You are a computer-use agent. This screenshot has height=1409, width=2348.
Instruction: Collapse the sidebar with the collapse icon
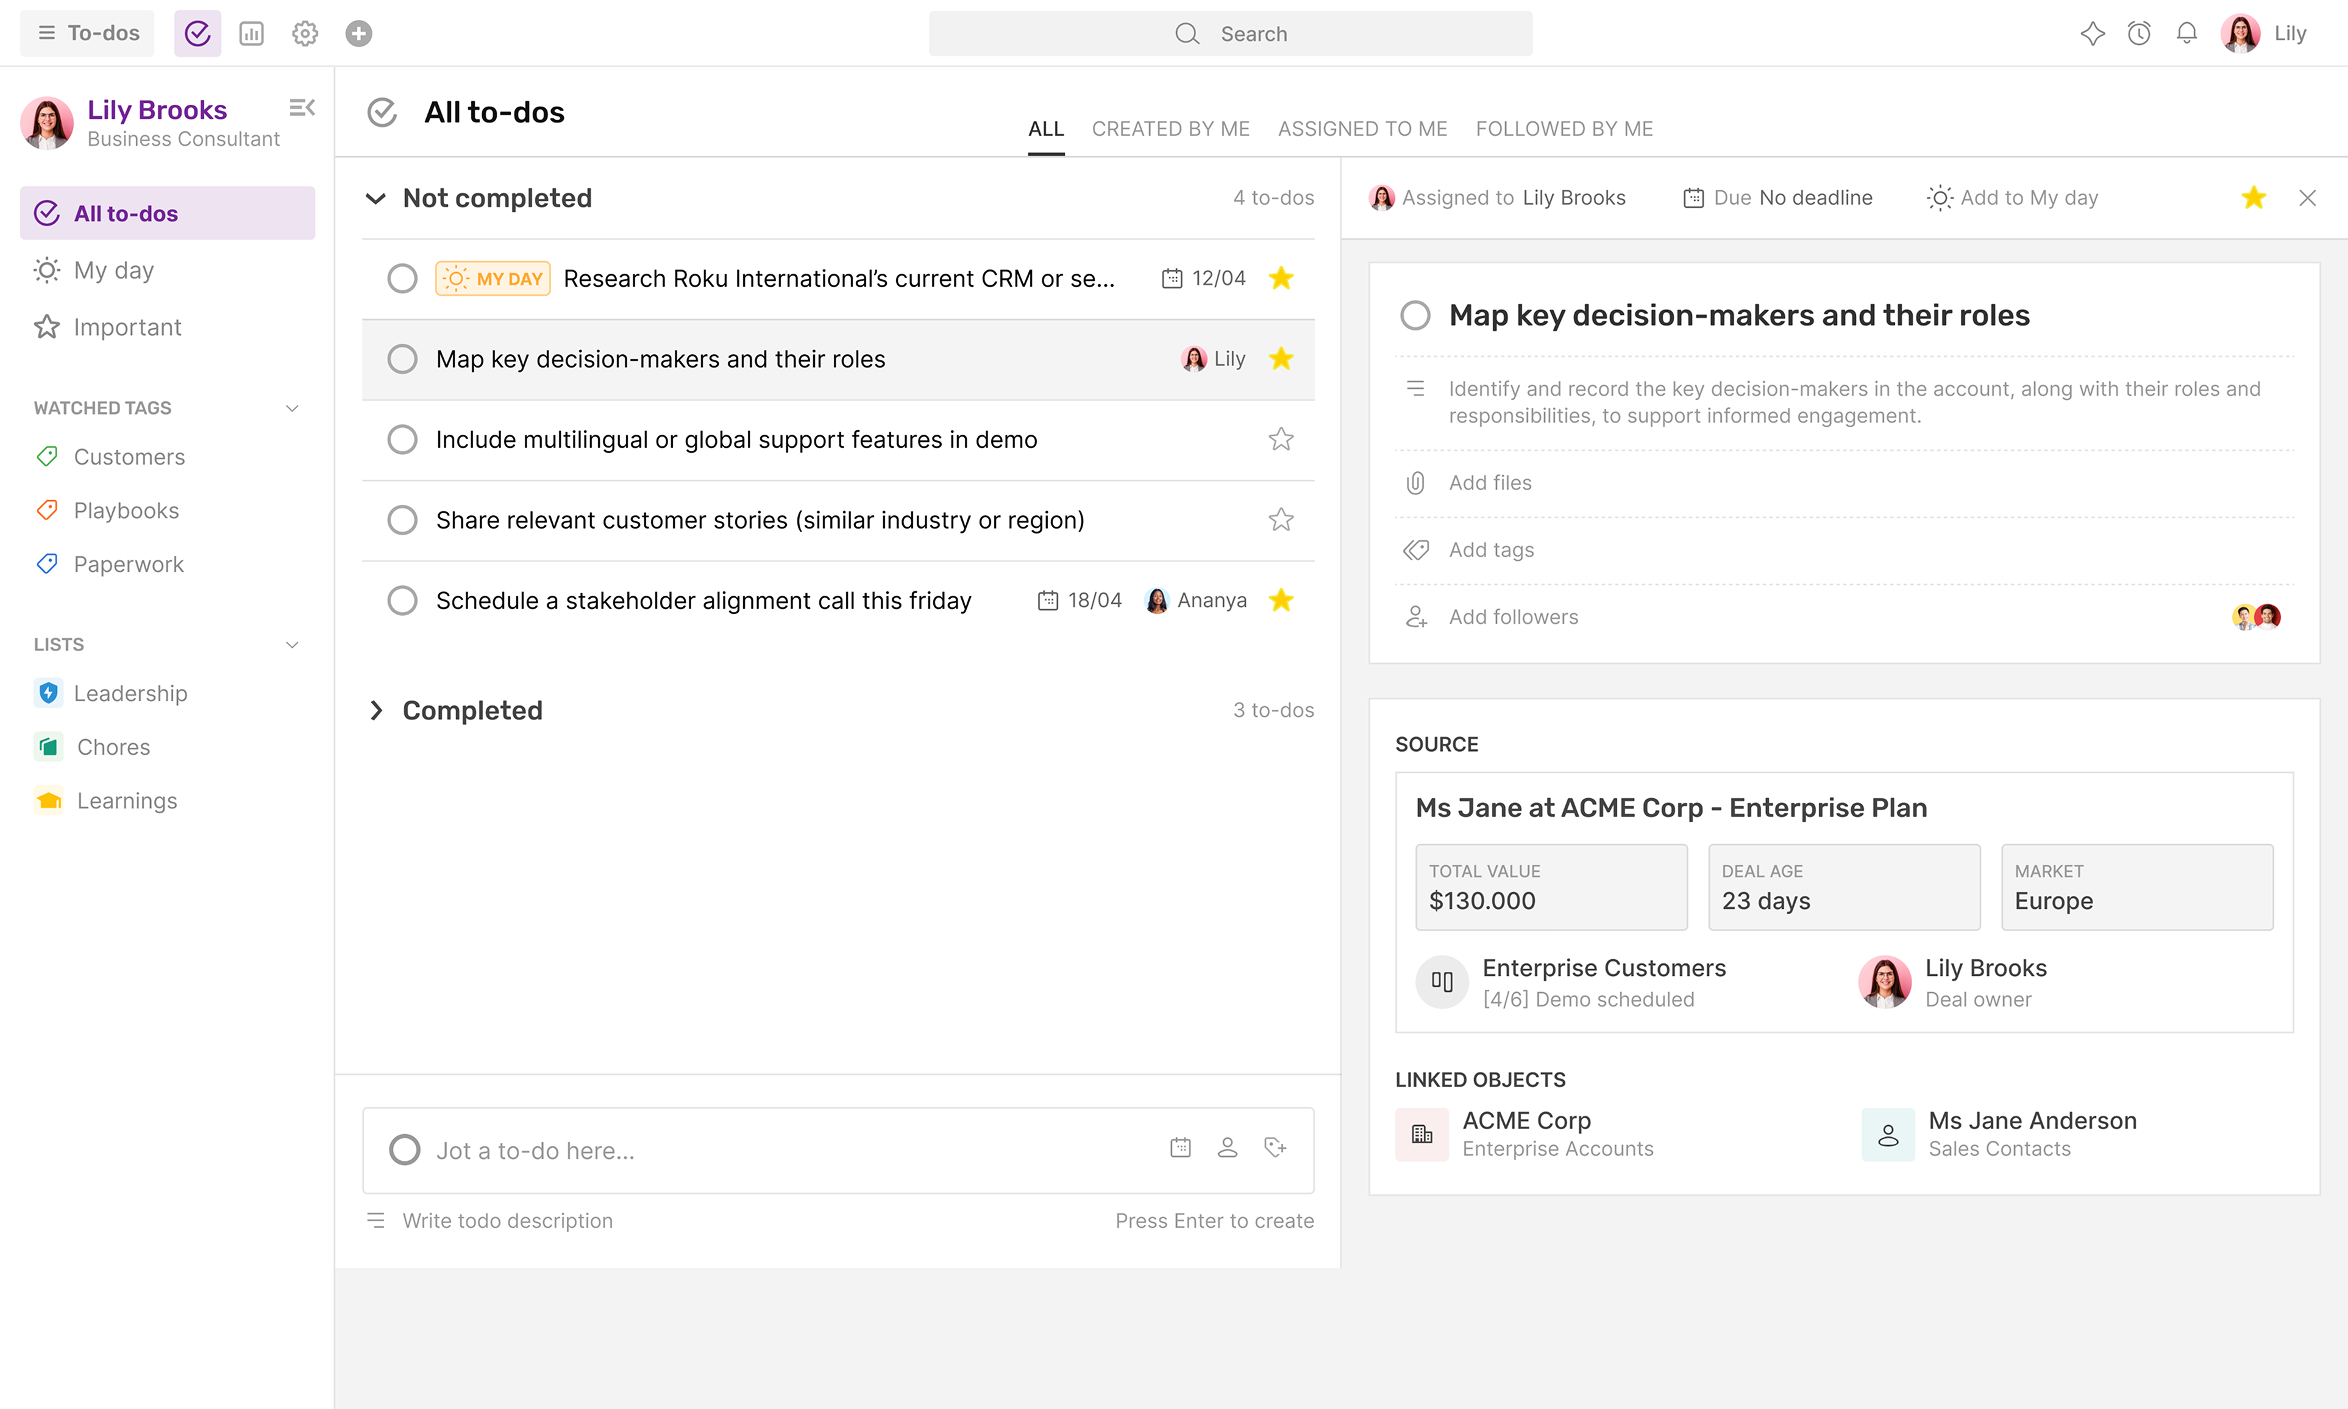[x=301, y=108]
